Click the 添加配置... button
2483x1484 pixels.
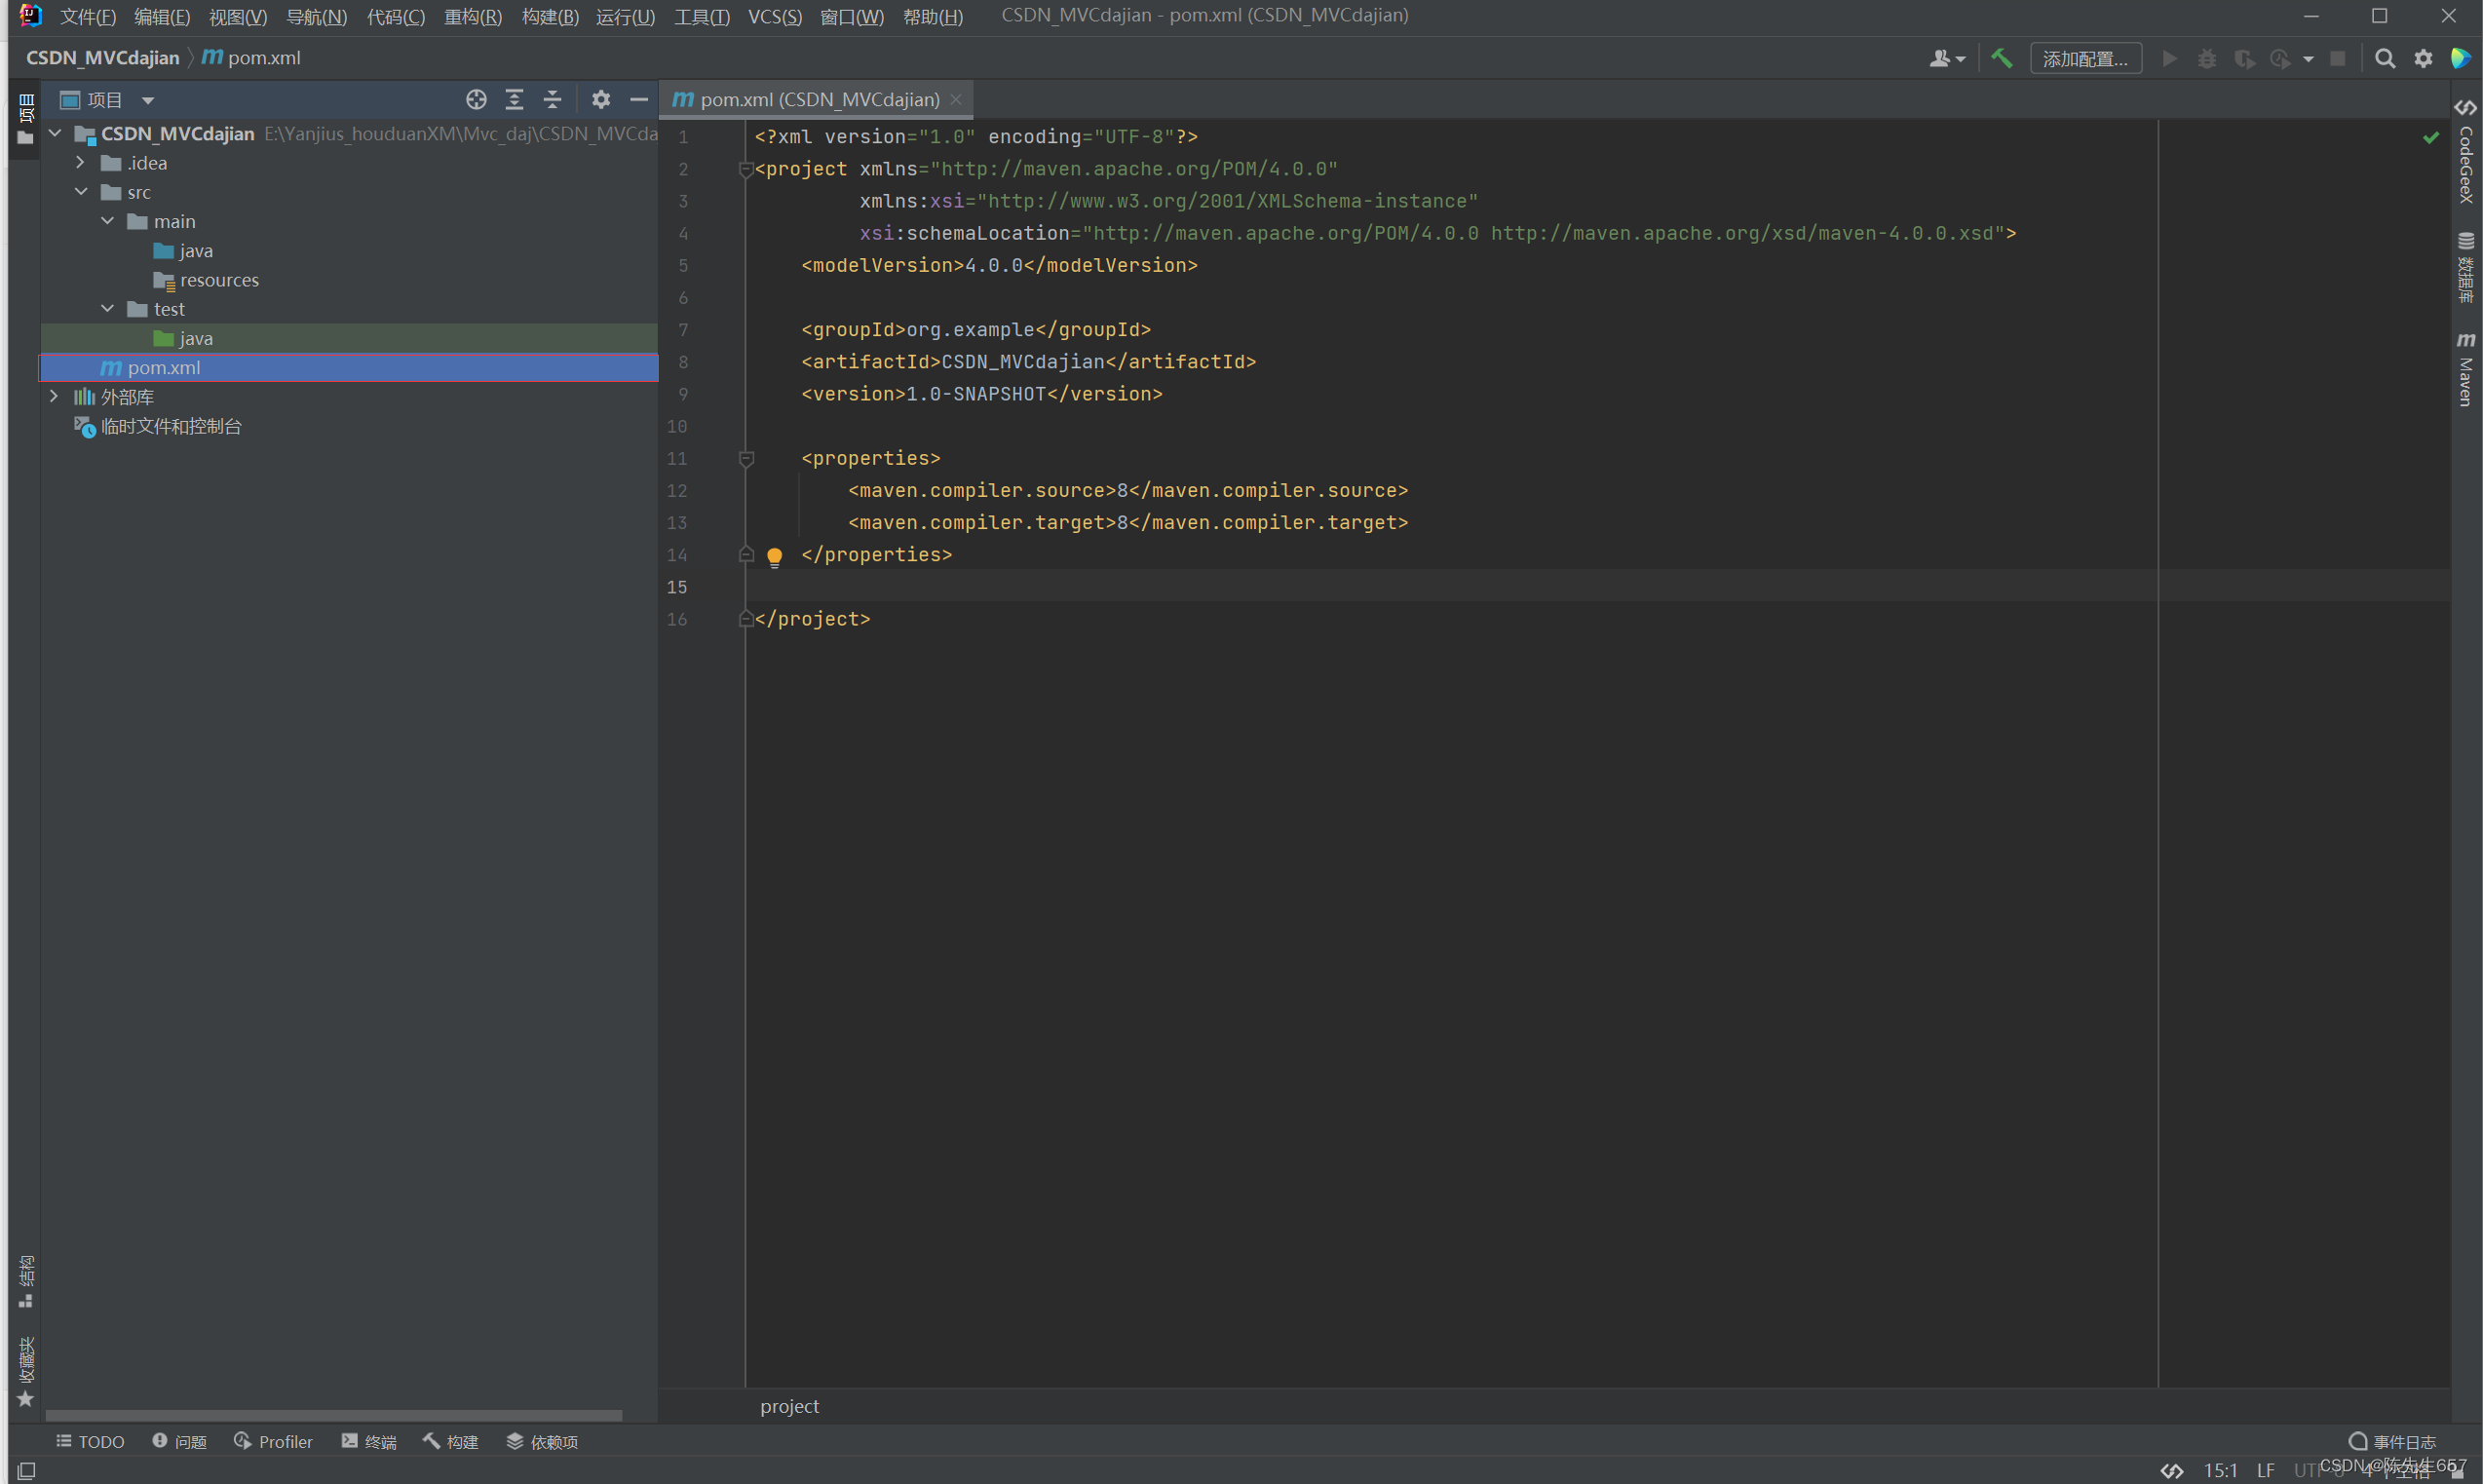coord(2085,59)
